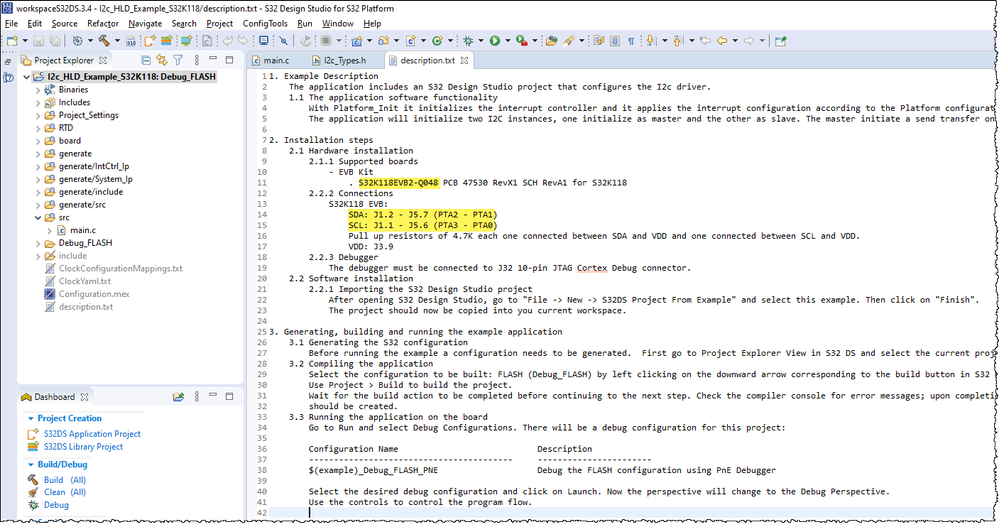Click the Restore view icon on left trim
The image size is (999, 525).
(x=8, y=62)
